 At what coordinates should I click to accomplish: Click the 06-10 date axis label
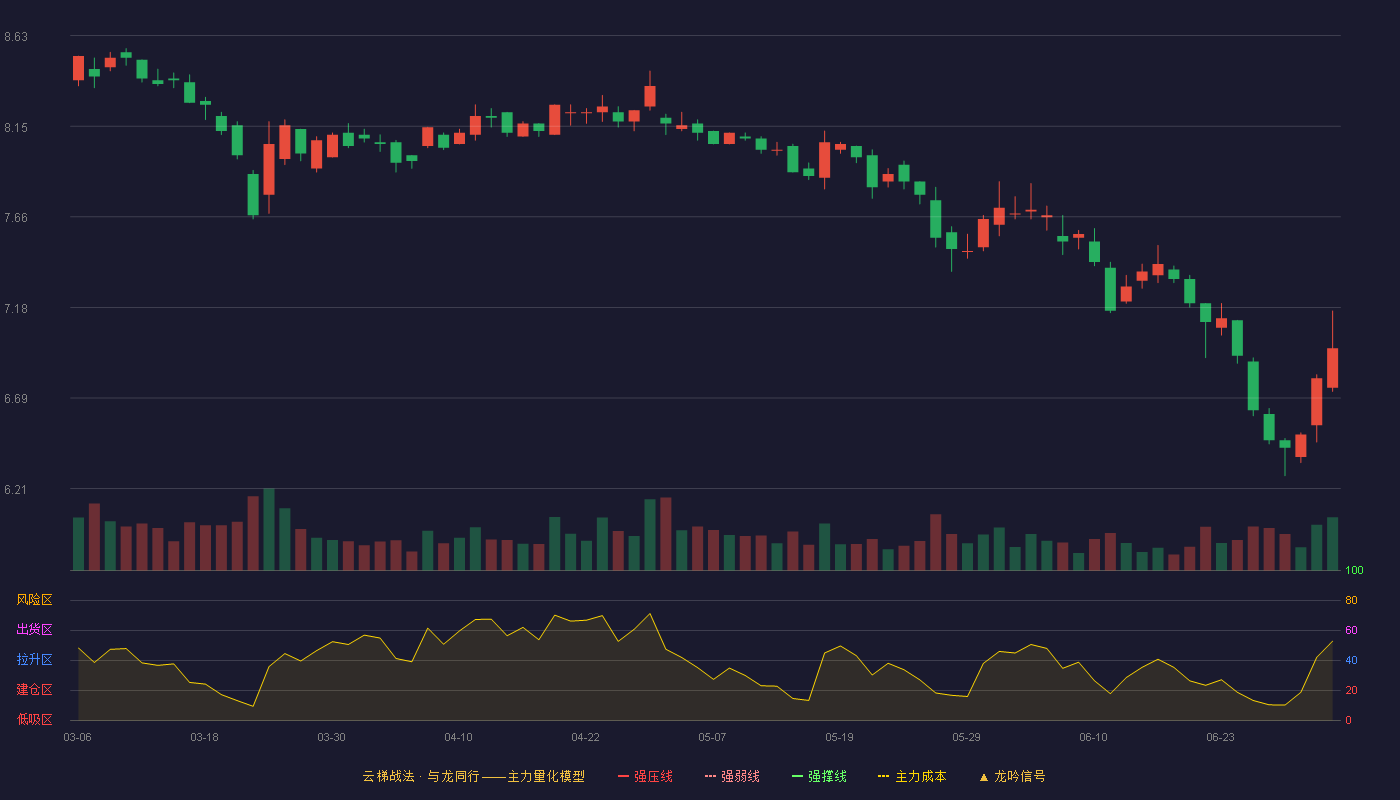(x=1094, y=737)
